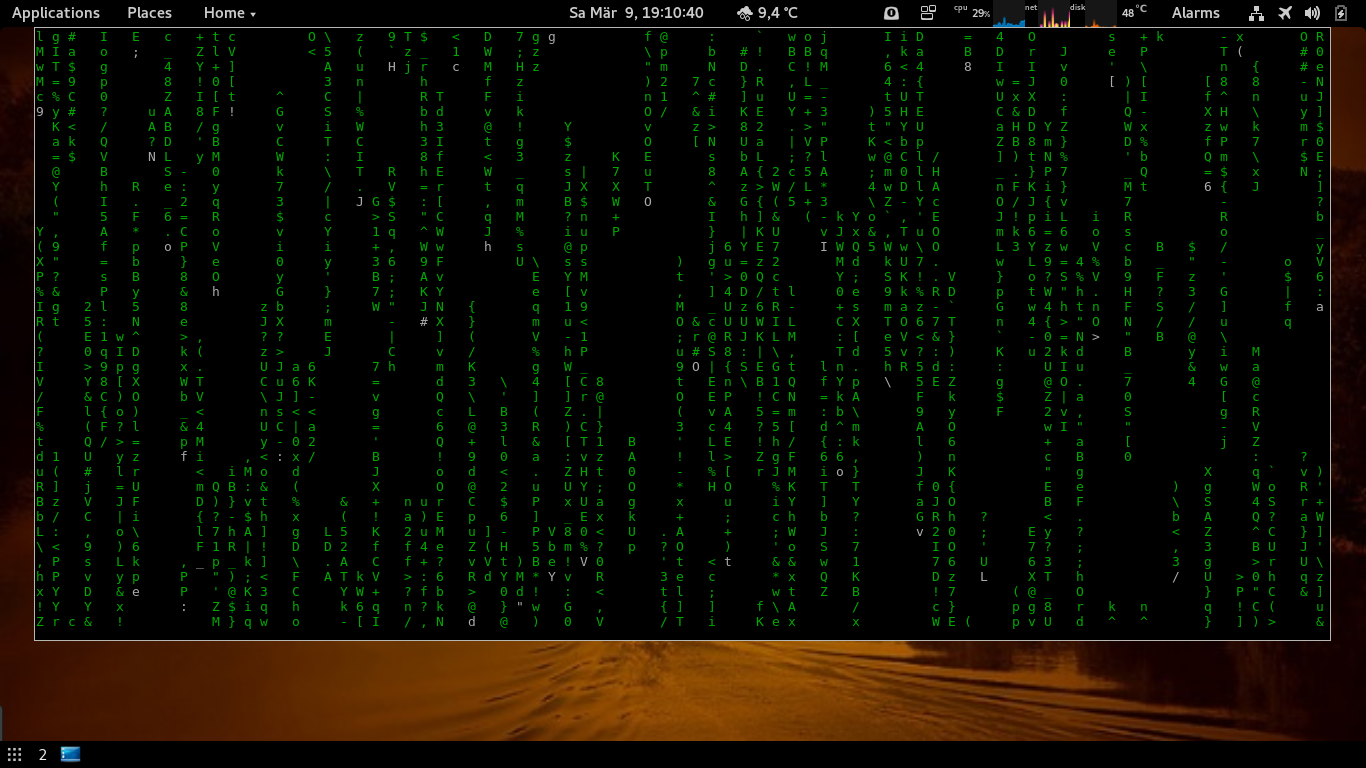Open the Alarms panel item

click(x=1195, y=13)
